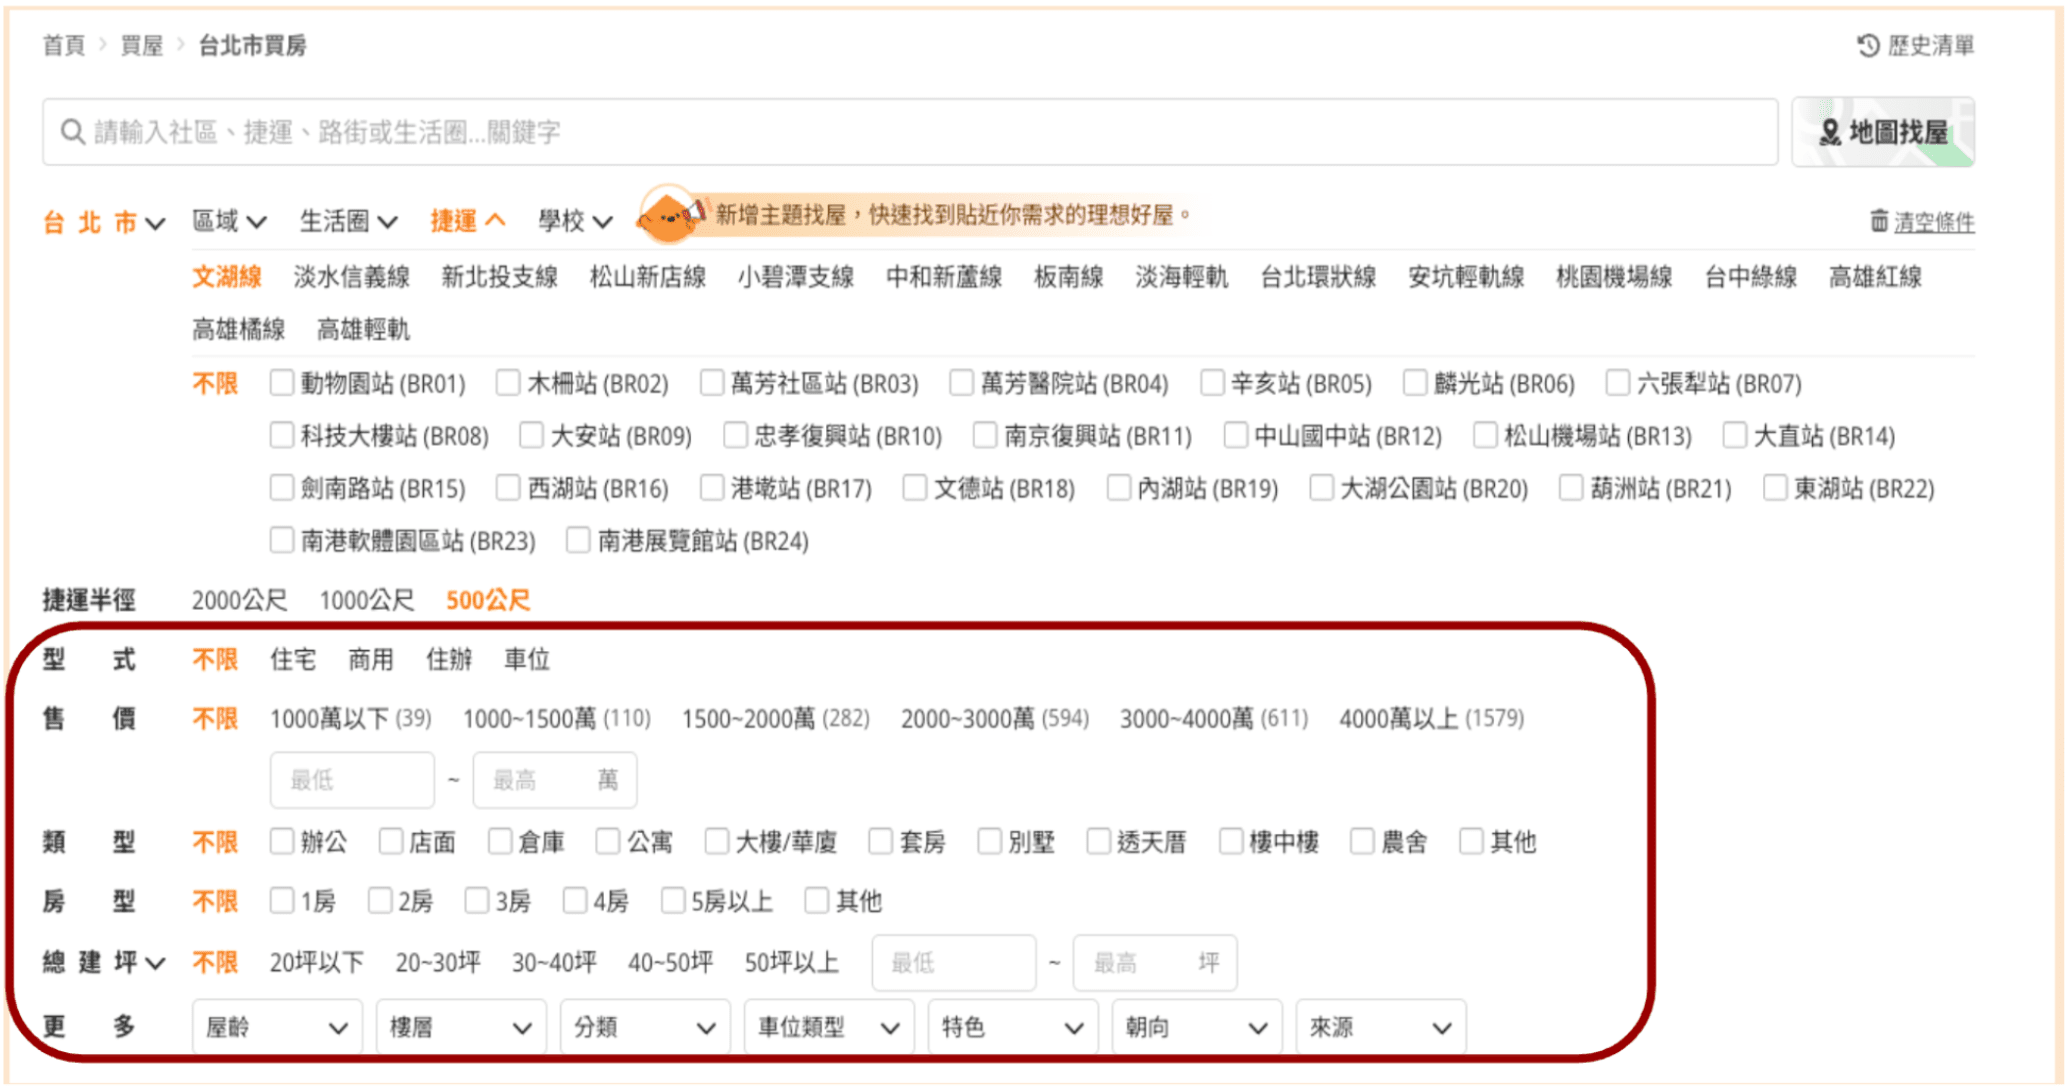The image size is (2066, 1086).
Task: Choose 住宅 under 型式
Action: pyautogui.click(x=293, y=660)
